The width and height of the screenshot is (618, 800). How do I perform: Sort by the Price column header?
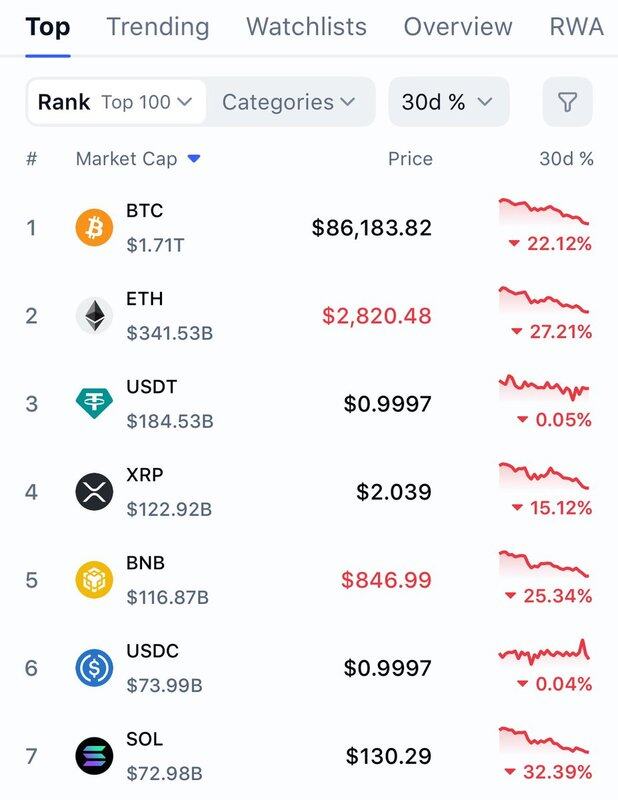(410, 159)
